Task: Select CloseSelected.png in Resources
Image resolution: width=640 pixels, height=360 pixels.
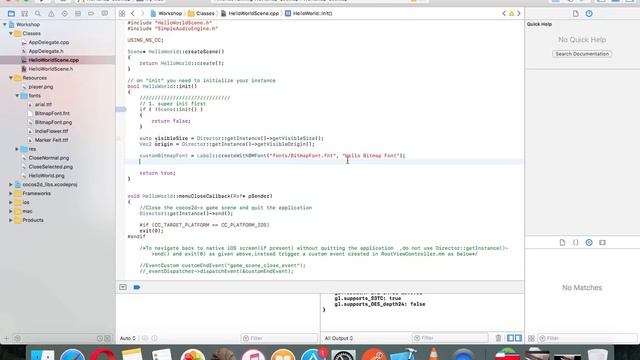Action: (51, 167)
